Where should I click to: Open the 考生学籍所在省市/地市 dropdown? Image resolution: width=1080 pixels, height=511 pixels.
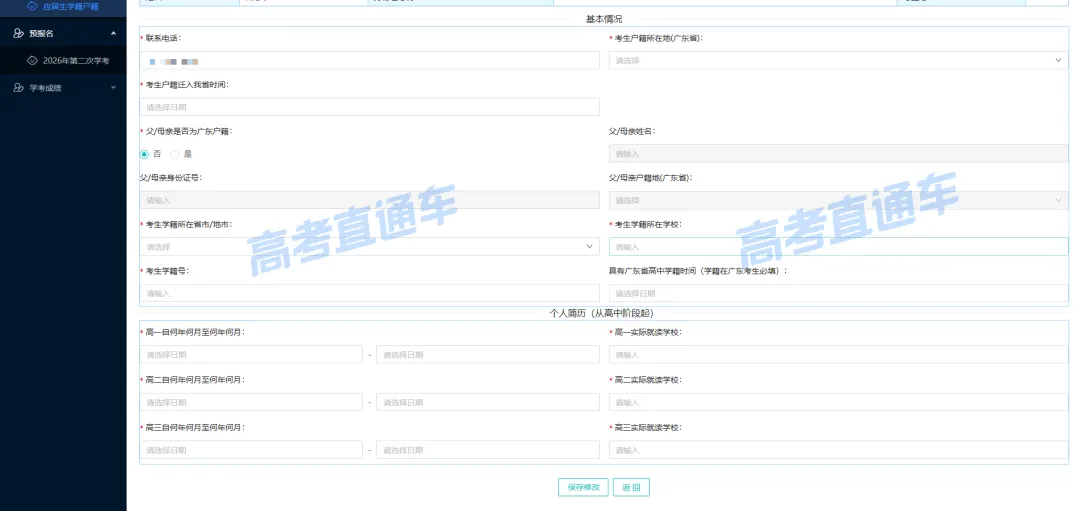coord(369,247)
